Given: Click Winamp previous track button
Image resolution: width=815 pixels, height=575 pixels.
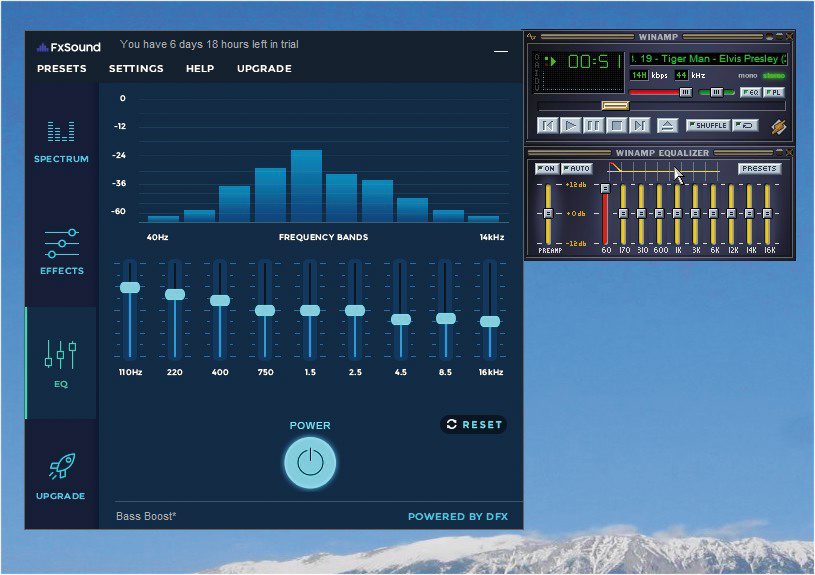Looking at the screenshot, I should [x=547, y=125].
